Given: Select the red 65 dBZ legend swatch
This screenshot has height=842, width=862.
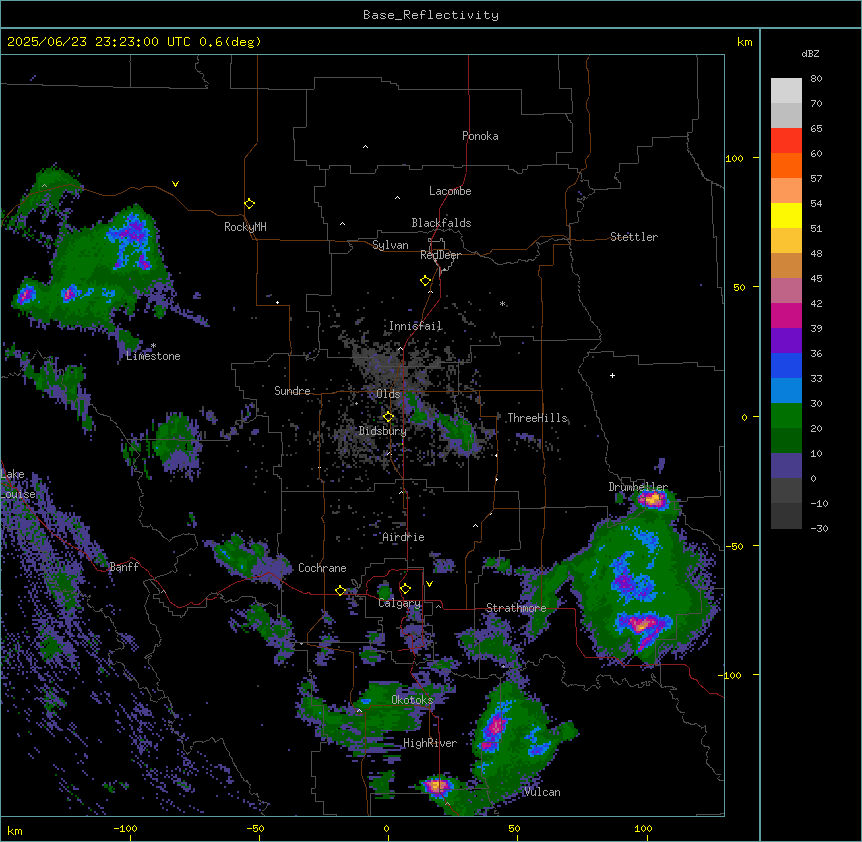Looking at the screenshot, I should (786, 140).
